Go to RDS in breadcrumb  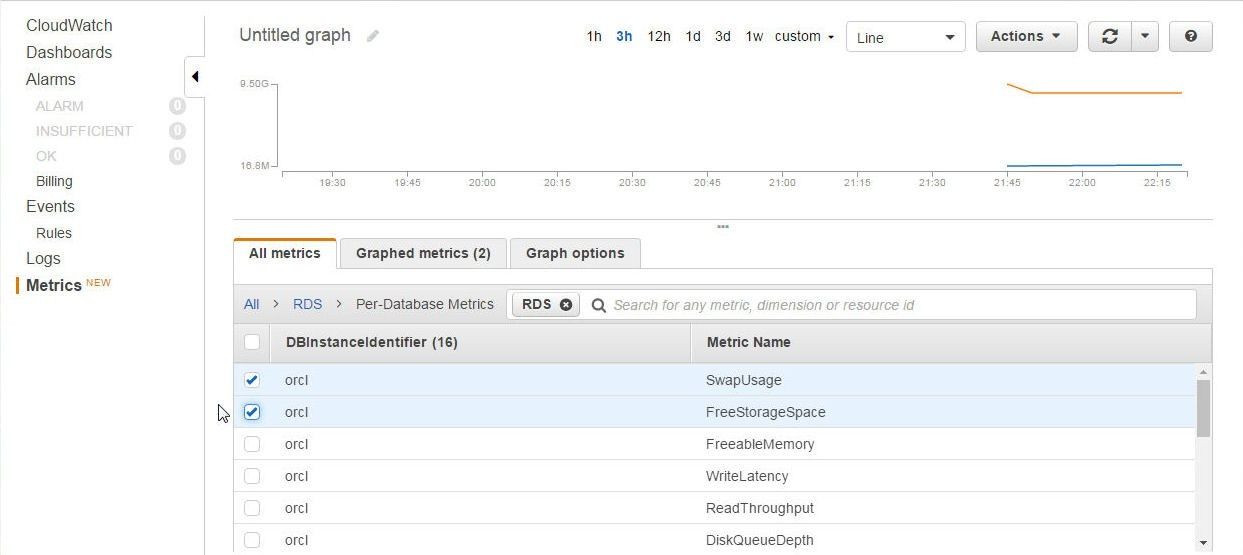click(x=307, y=304)
